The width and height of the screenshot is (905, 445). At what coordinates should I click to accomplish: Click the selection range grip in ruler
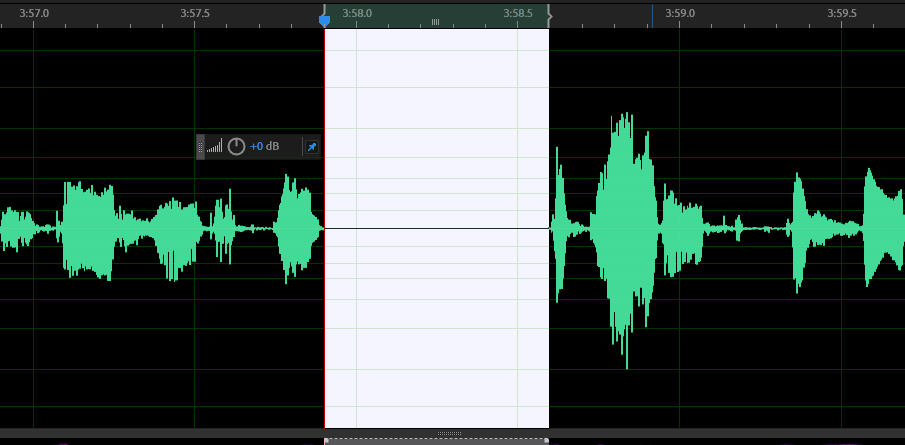pos(436,22)
